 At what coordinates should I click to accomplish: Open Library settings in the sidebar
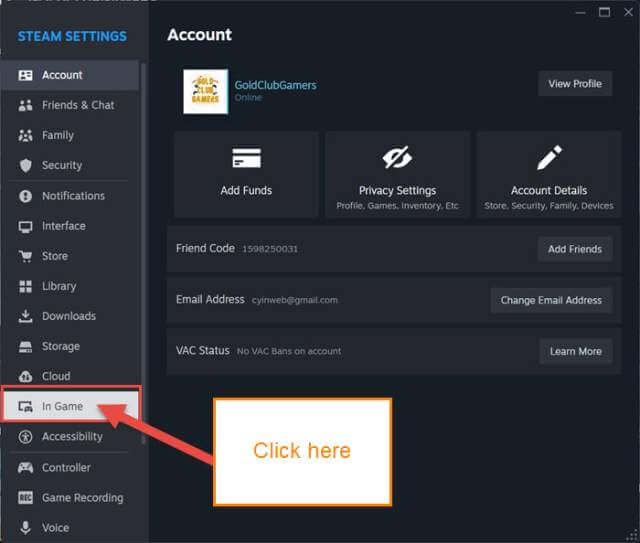point(70,286)
